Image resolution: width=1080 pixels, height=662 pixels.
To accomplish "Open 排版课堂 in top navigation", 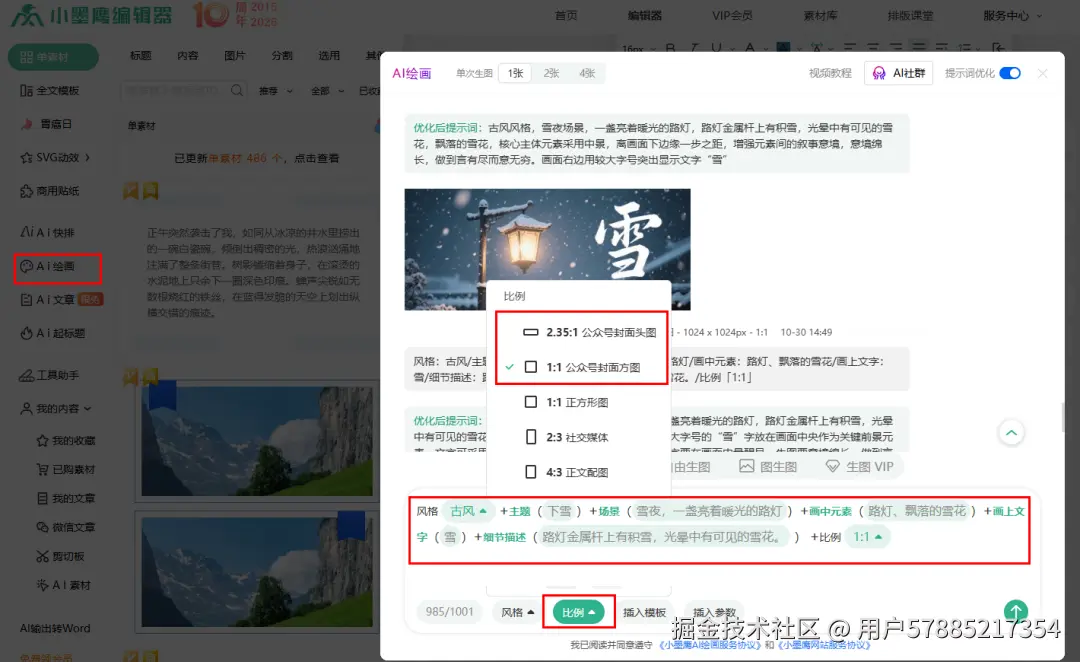I will tap(910, 15).
